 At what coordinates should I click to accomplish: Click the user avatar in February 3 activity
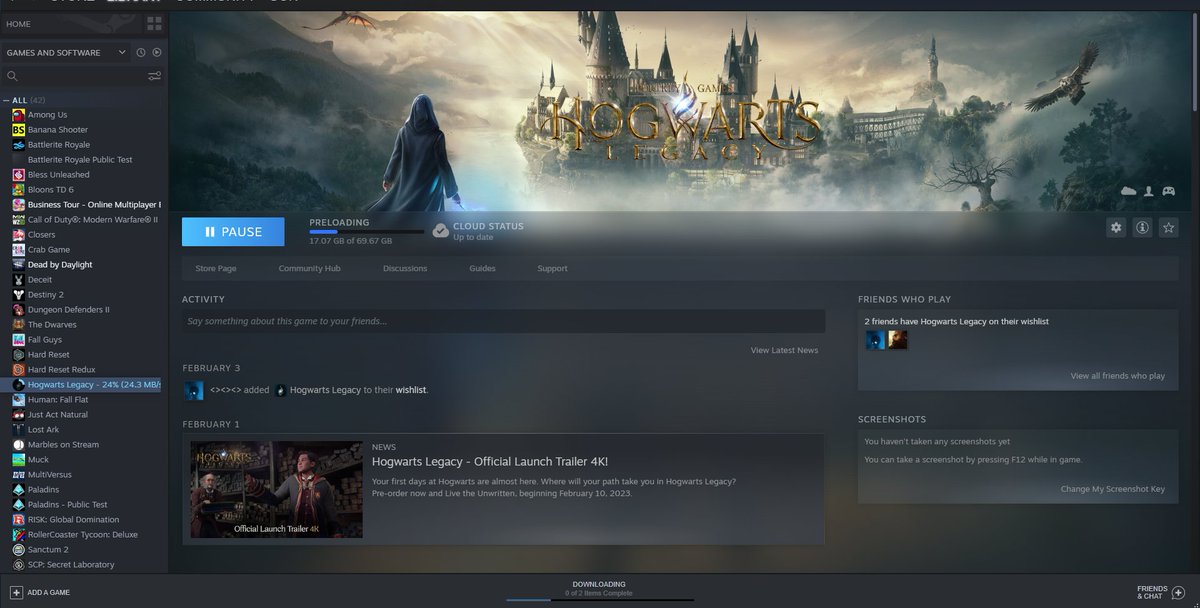[194, 390]
